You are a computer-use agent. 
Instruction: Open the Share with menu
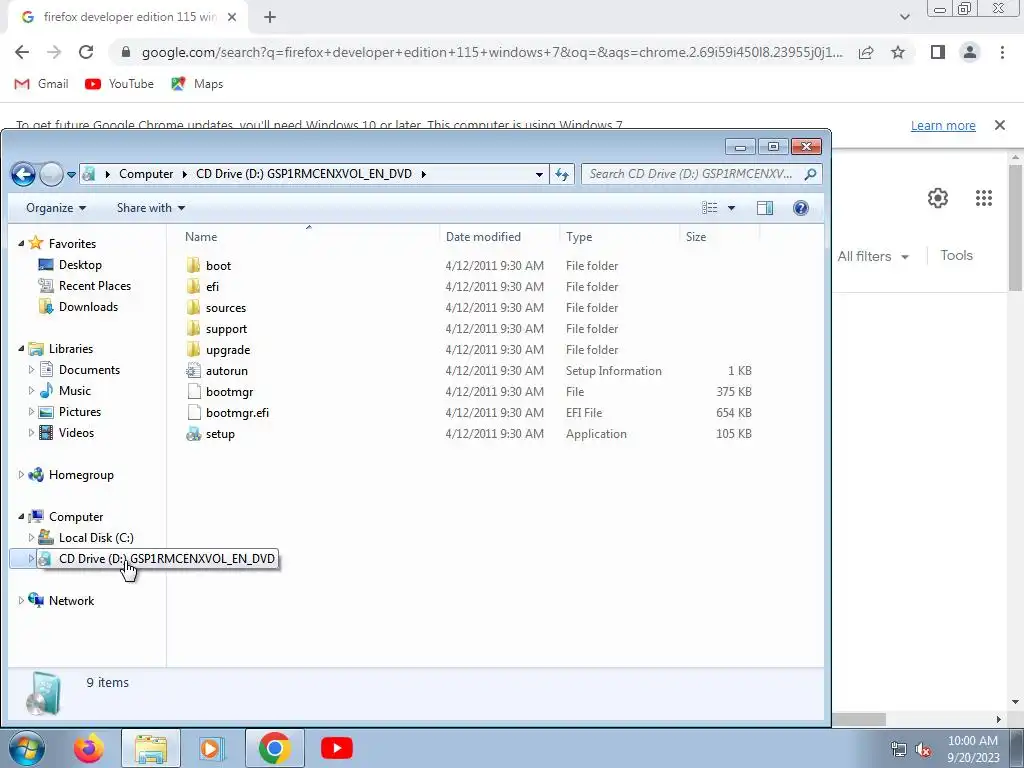pos(151,208)
